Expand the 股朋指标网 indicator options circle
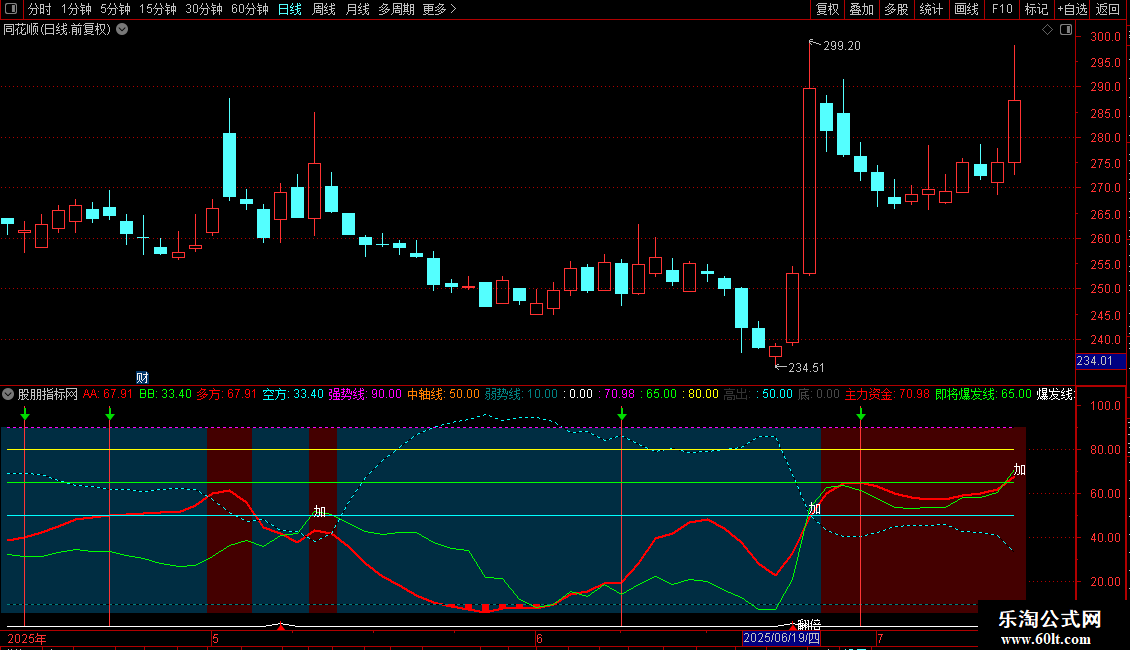Image resolution: width=1130 pixels, height=650 pixels. [x=8, y=394]
